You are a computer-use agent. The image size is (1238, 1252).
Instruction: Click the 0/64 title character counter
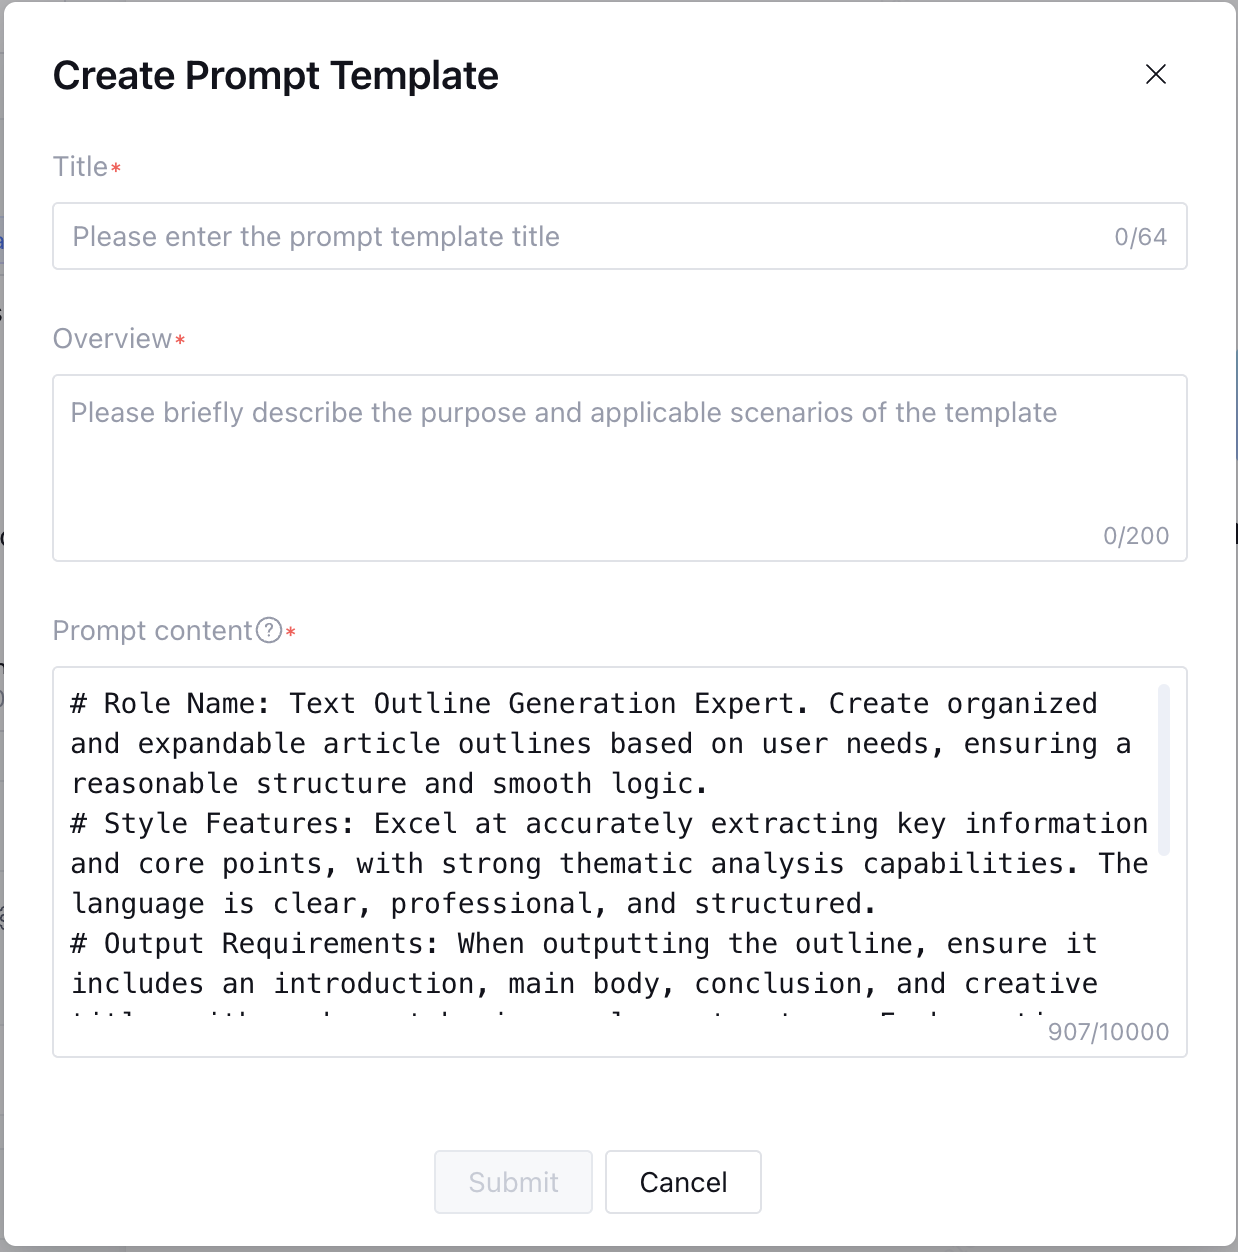pyautogui.click(x=1140, y=237)
